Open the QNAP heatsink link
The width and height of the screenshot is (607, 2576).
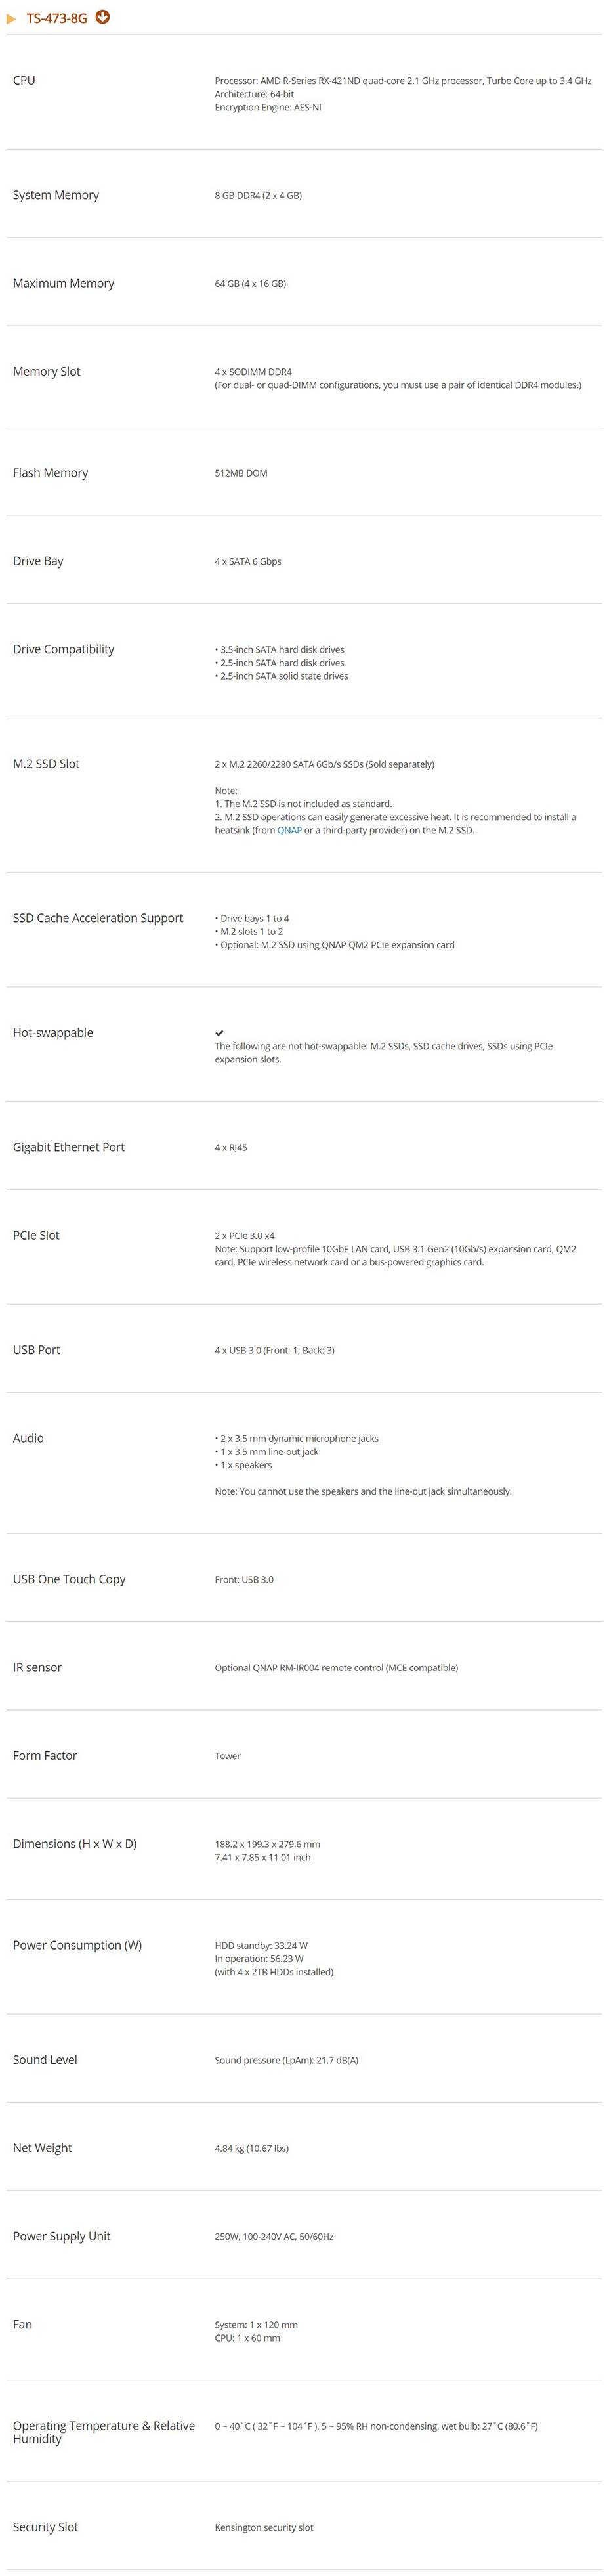pyautogui.click(x=289, y=830)
